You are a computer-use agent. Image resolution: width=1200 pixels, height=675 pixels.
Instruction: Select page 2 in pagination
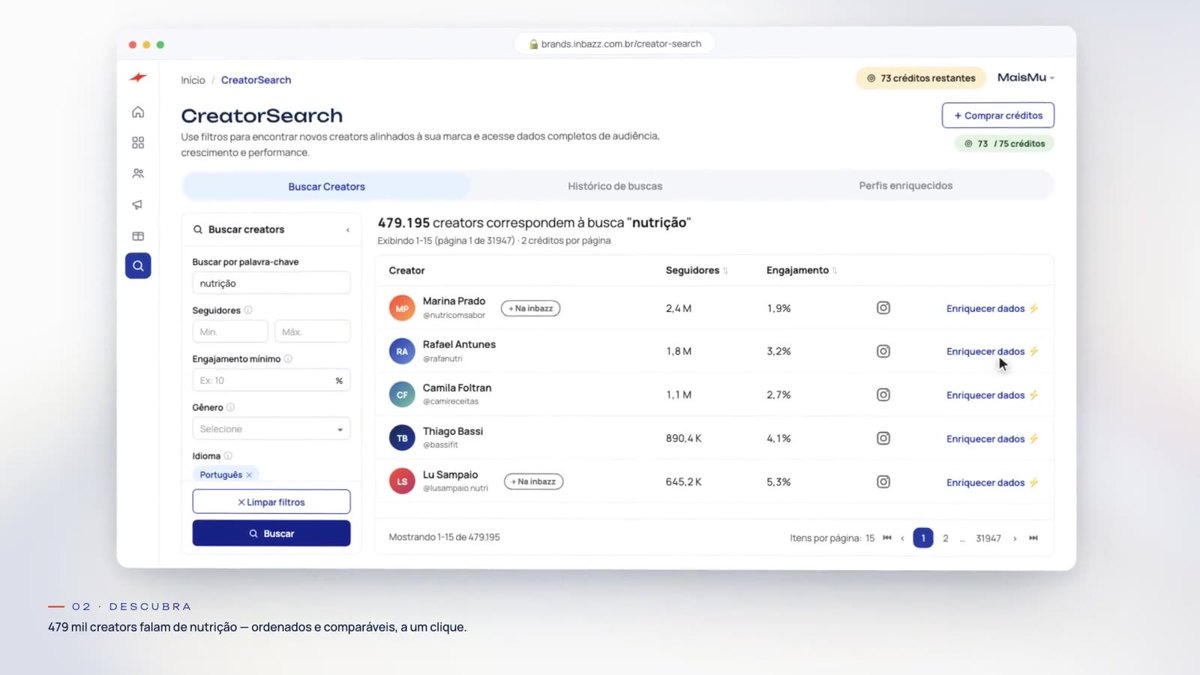[946, 538]
